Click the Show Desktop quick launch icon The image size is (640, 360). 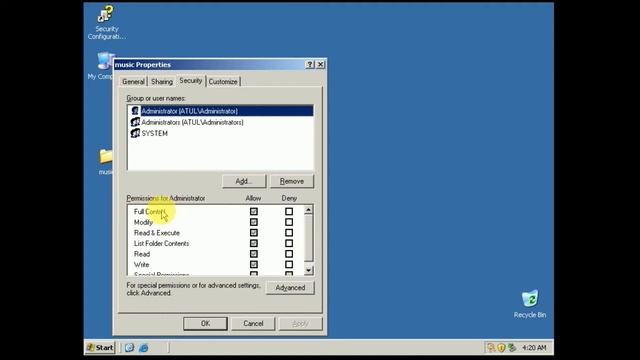[x=129, y=348]
